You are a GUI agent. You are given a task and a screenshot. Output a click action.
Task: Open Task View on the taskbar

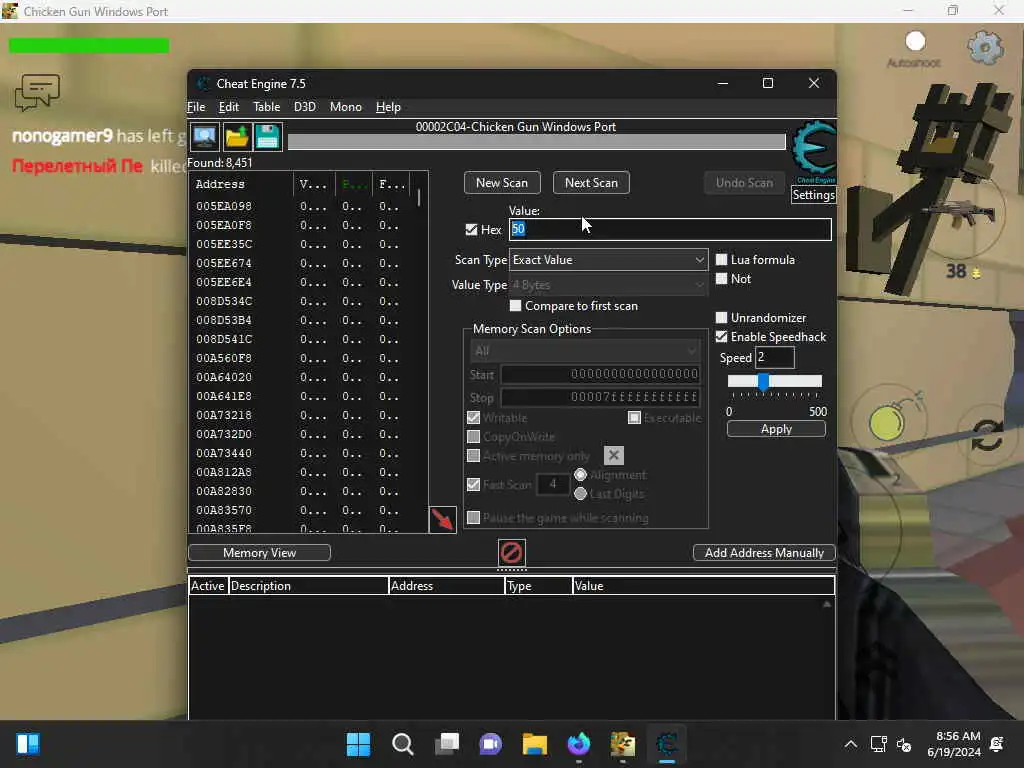pos(447,744)
